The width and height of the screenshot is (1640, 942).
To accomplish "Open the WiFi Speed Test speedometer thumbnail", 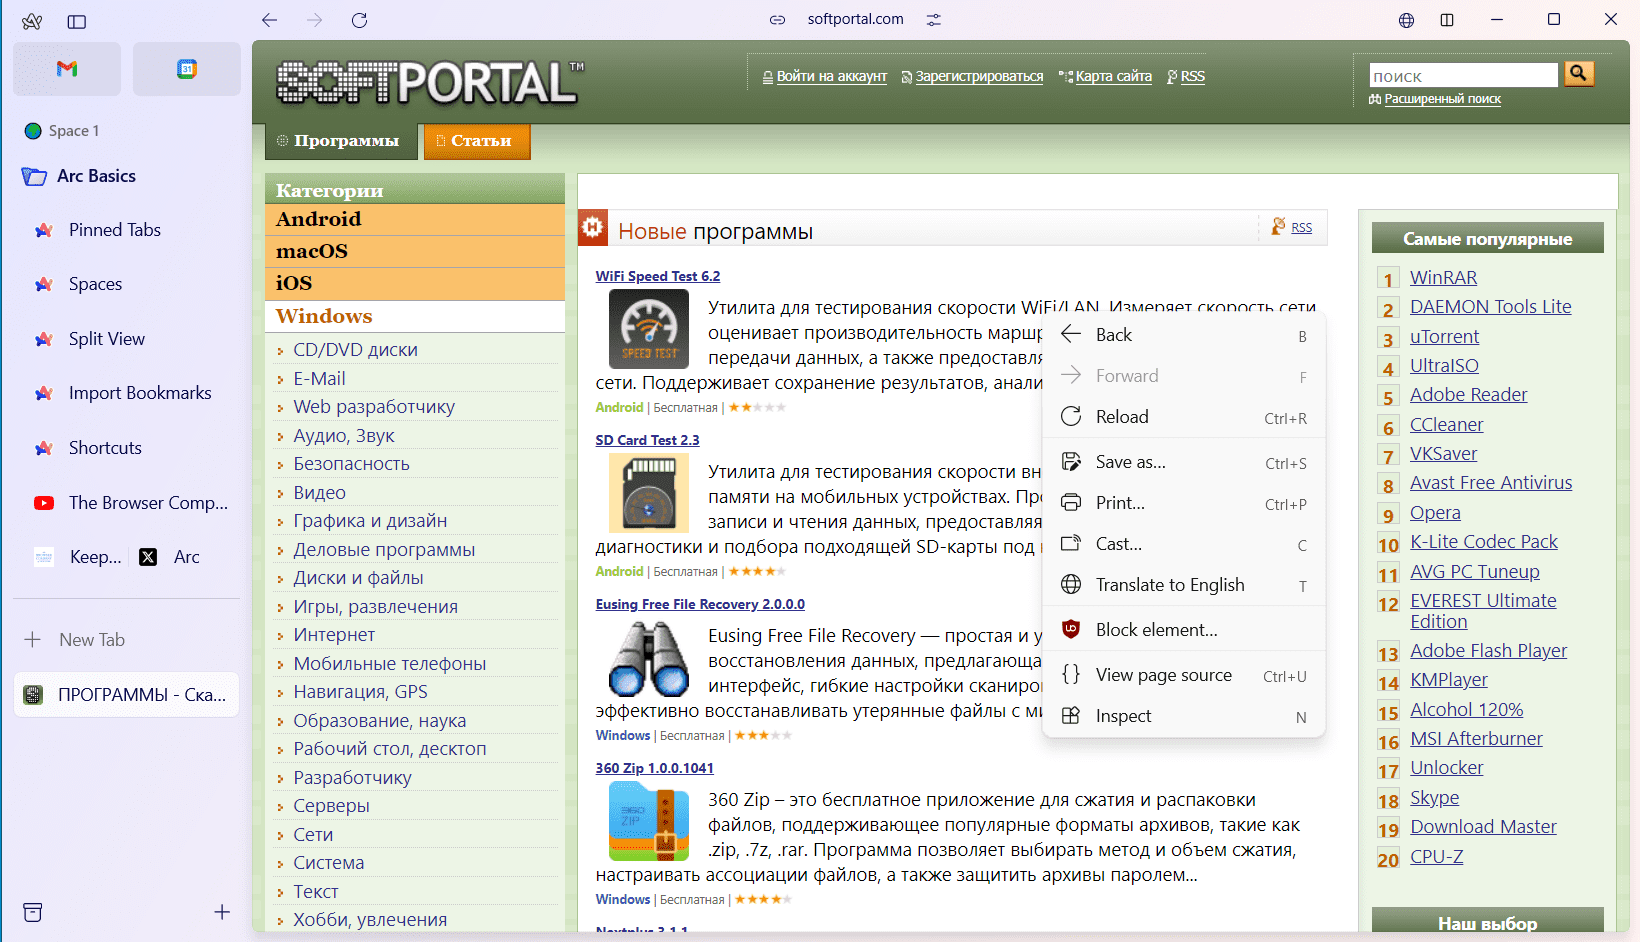I will [x=649, y=329].
